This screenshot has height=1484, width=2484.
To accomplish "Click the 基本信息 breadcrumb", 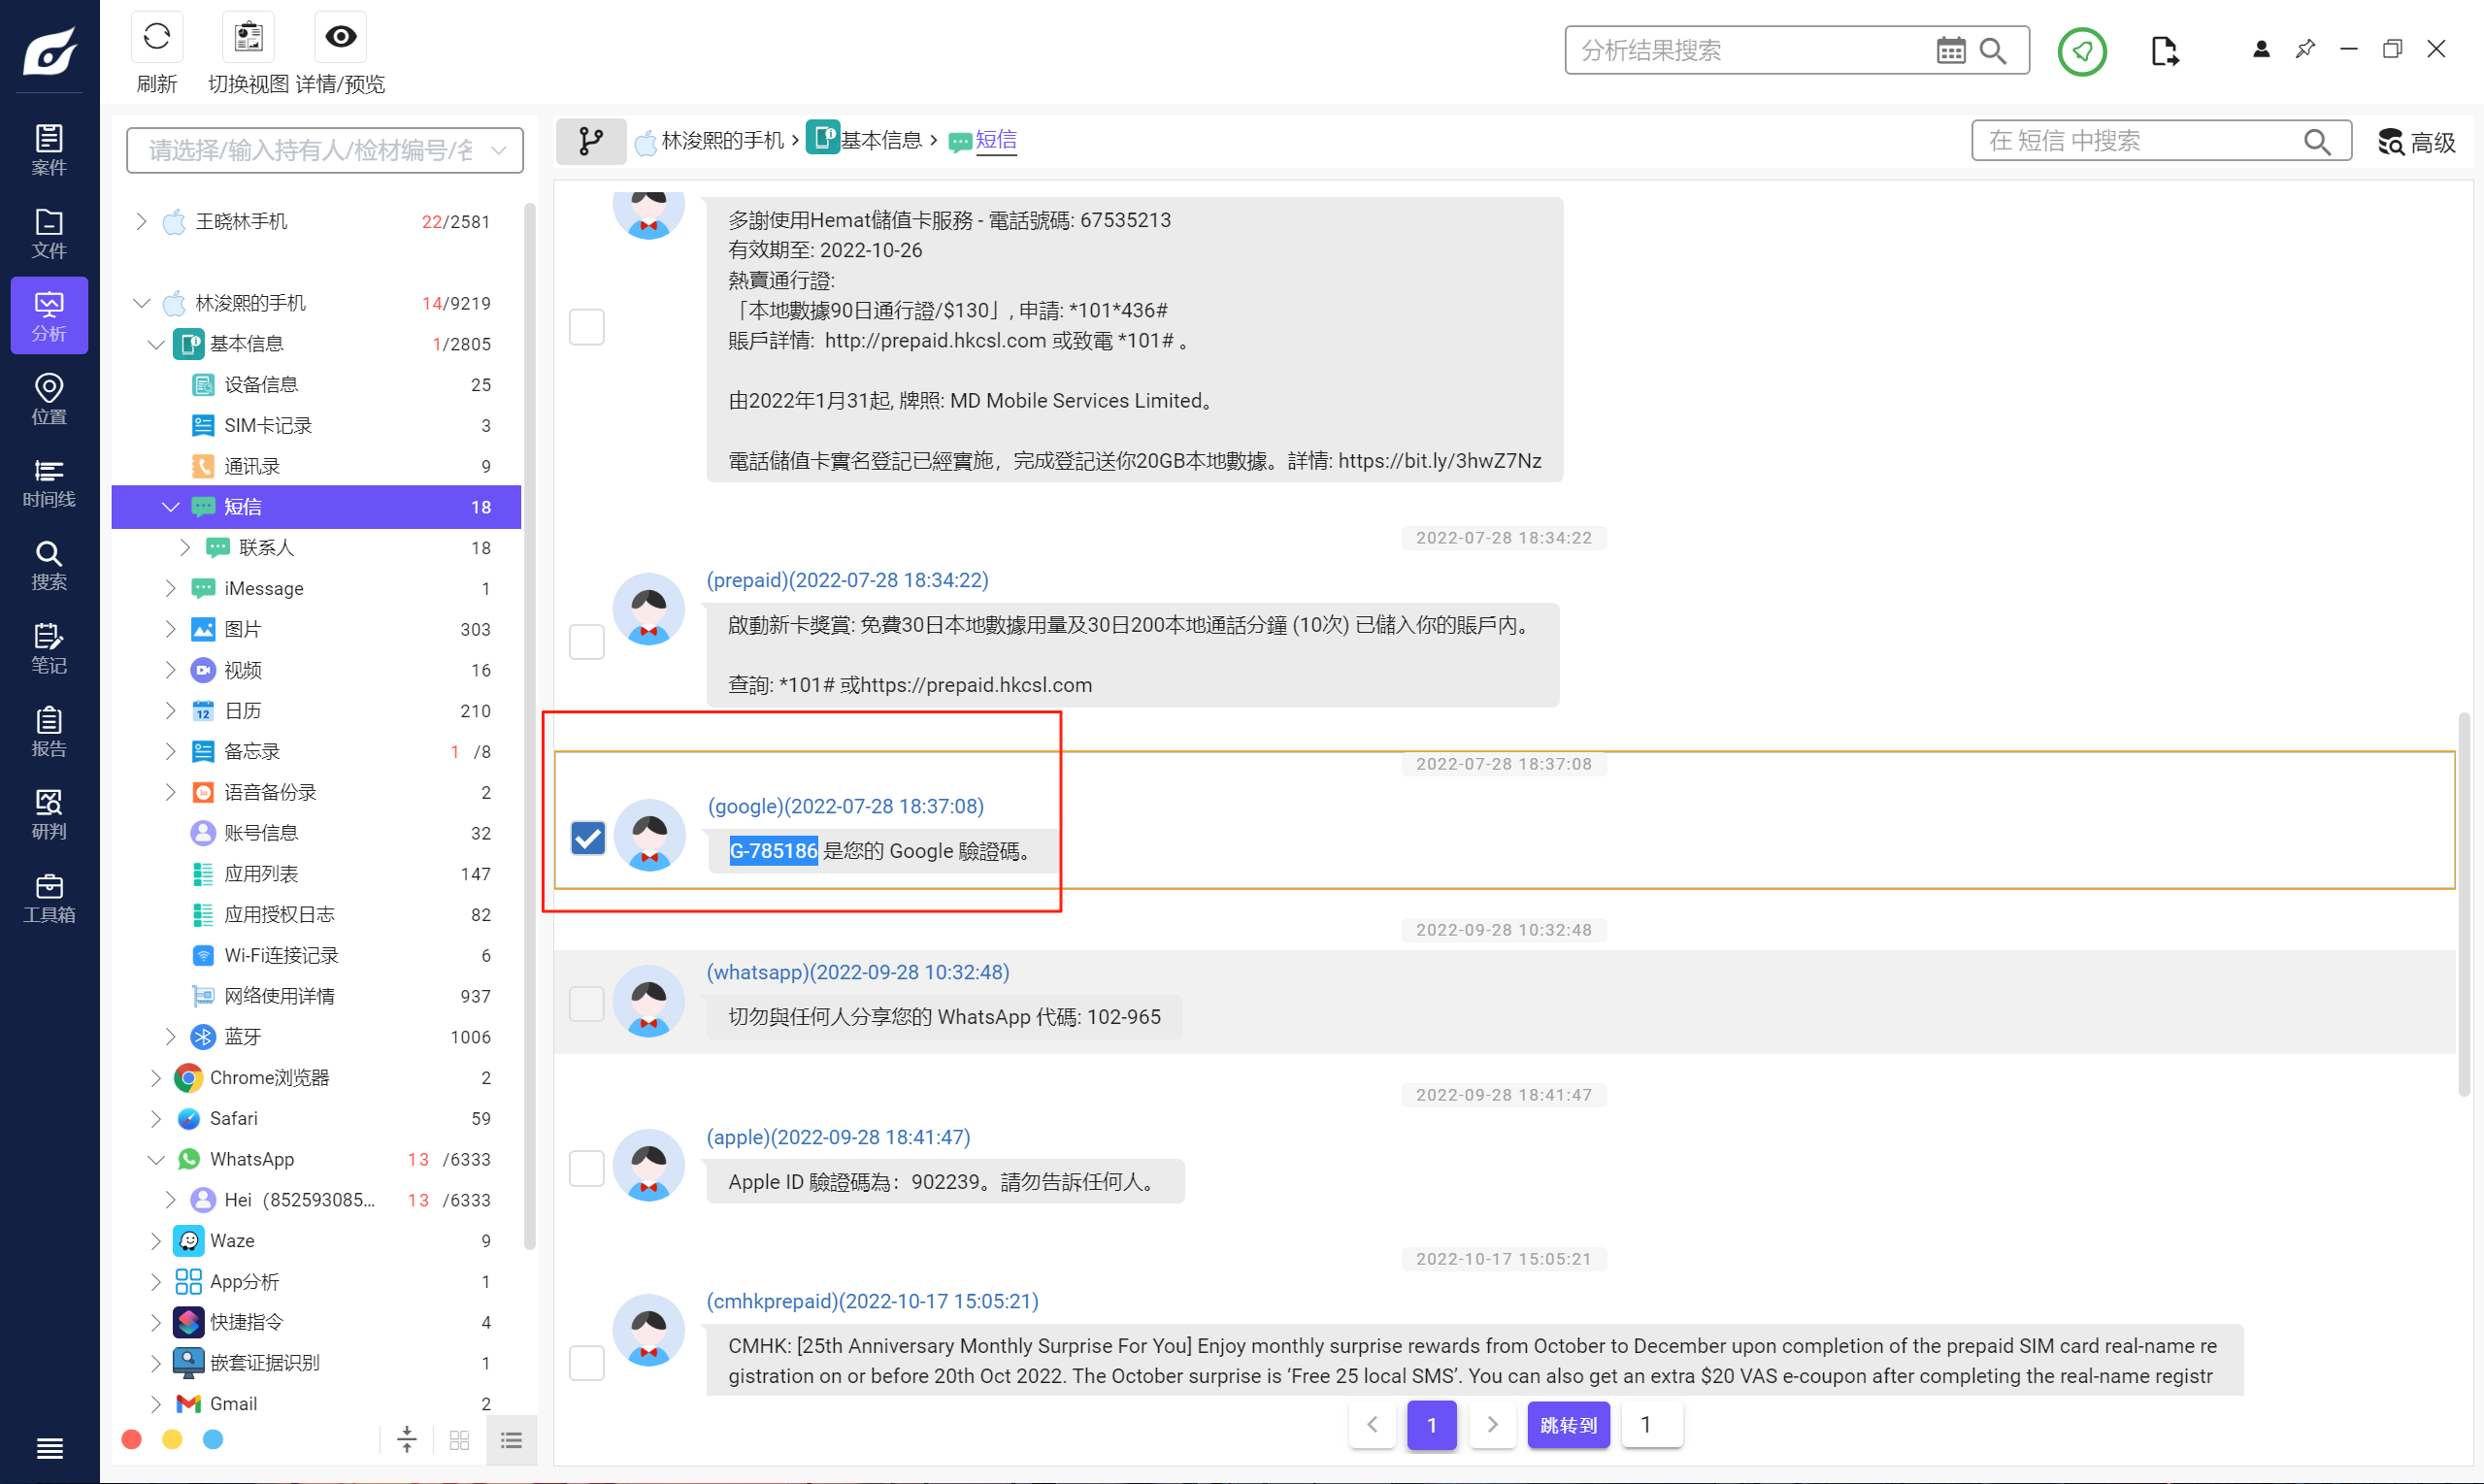I will 880,141.
